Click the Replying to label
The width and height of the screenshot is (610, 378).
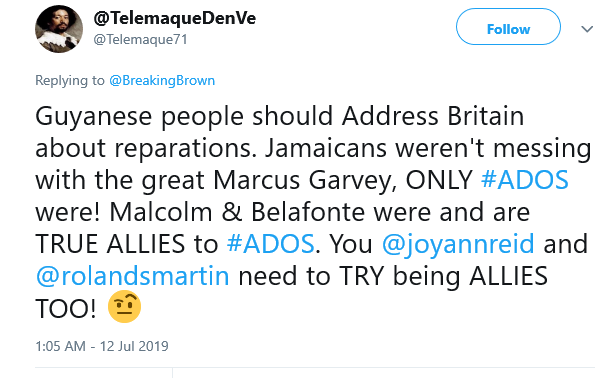pyautogui.click(x=70, y=80)
